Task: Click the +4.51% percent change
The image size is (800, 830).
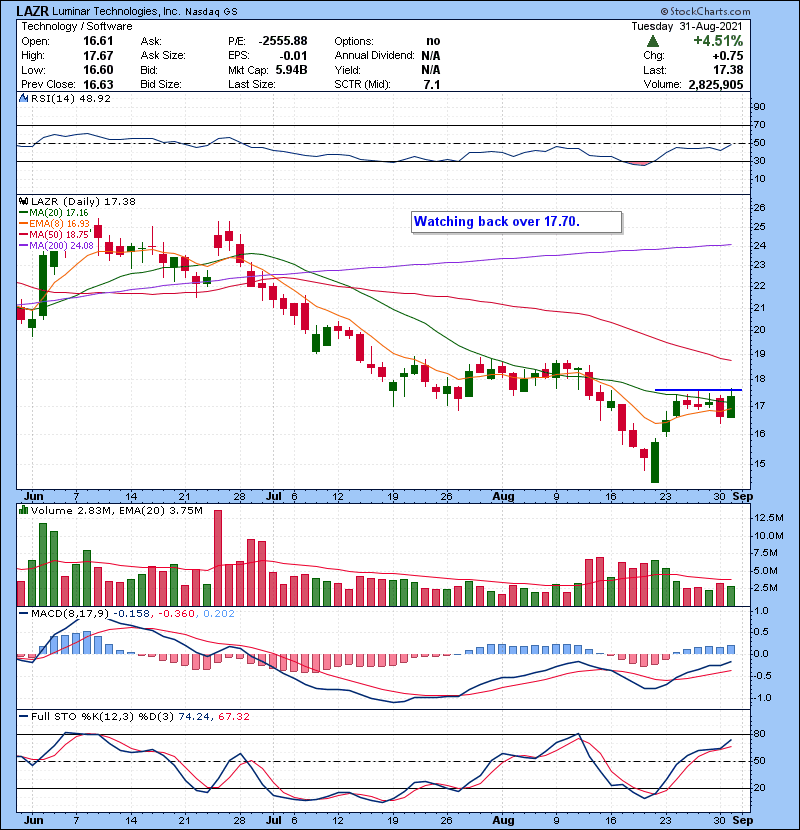Action: [718, 41]
